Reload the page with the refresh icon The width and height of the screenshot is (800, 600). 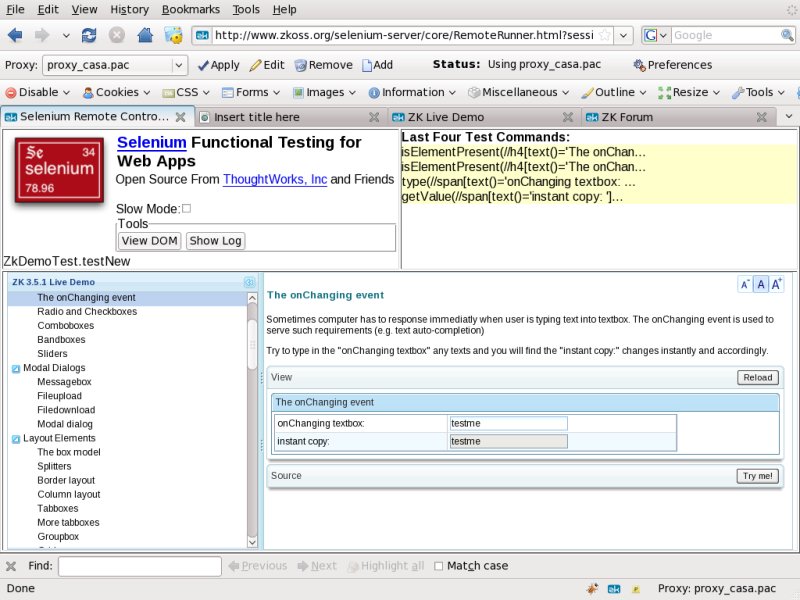tap(89, 35)
